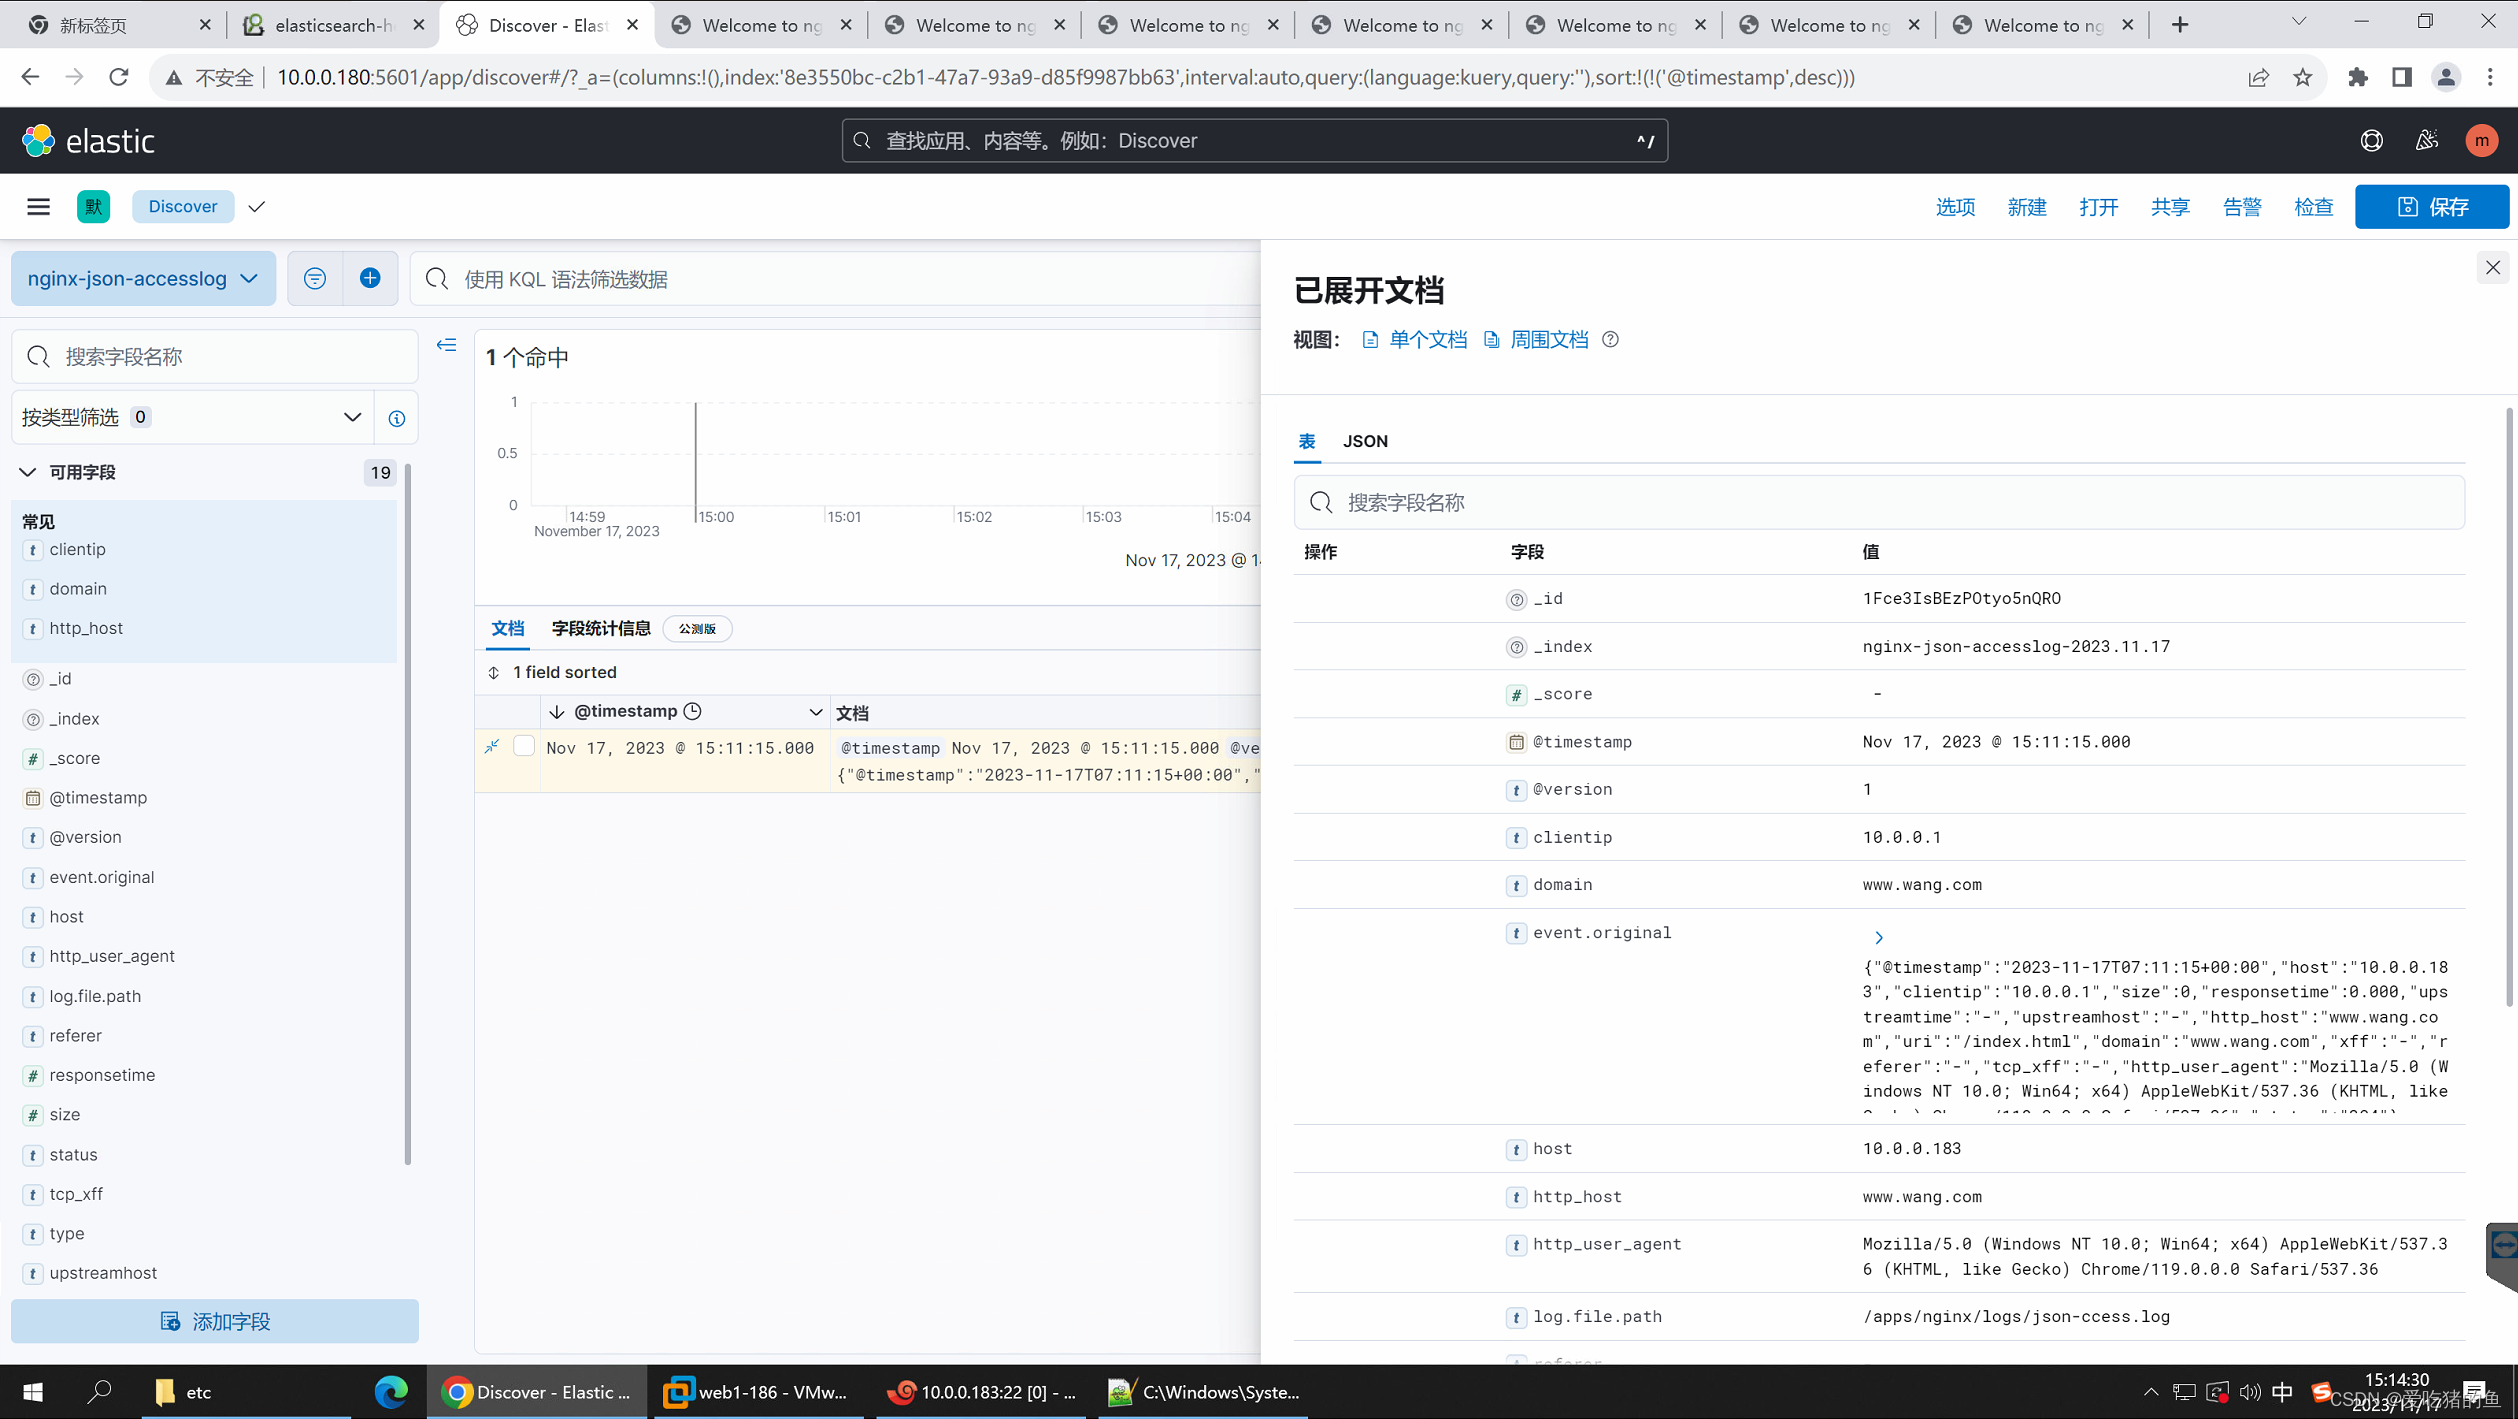Select the 字段统计信息 tab
2518x1419 pixels.
pyautogui.click(x=601, y=628)
